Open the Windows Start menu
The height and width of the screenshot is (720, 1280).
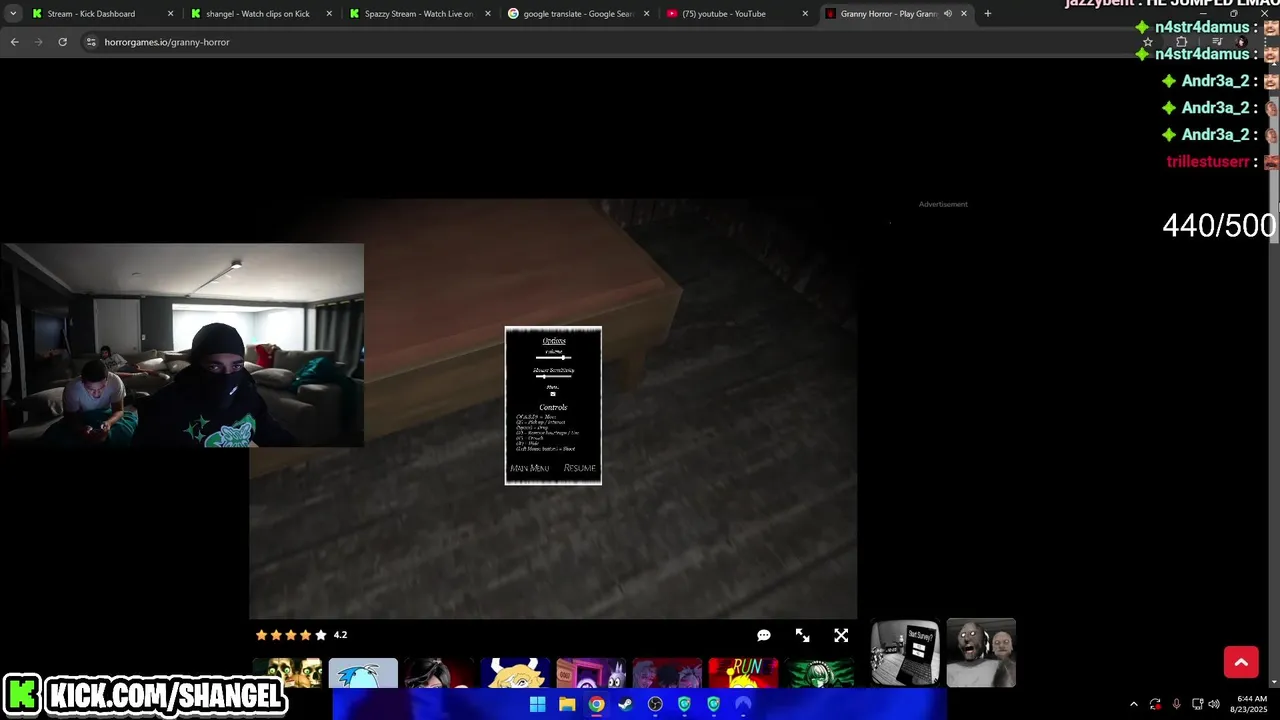[x=537, y=704]
